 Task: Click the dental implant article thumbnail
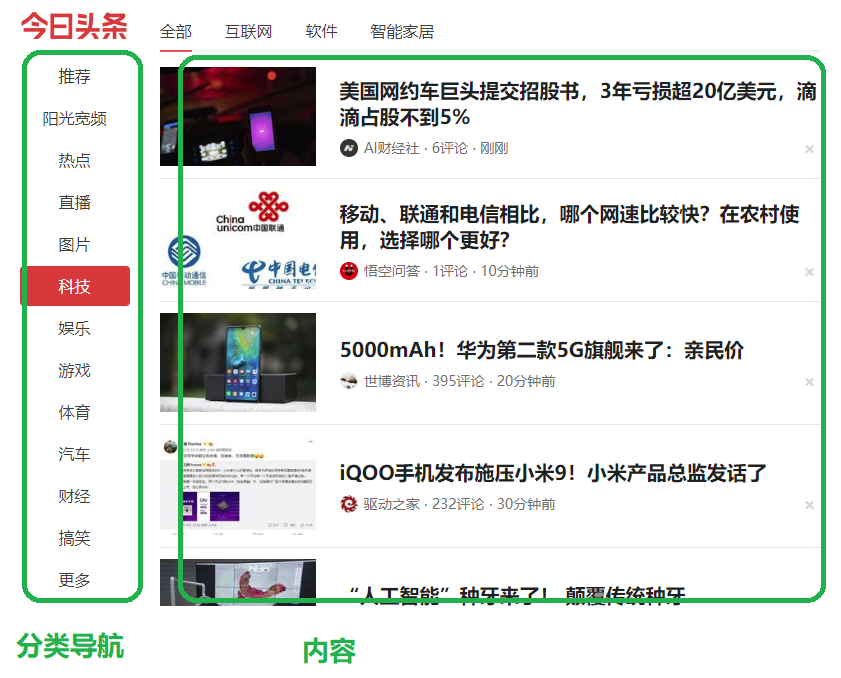(x=238, y=582)
